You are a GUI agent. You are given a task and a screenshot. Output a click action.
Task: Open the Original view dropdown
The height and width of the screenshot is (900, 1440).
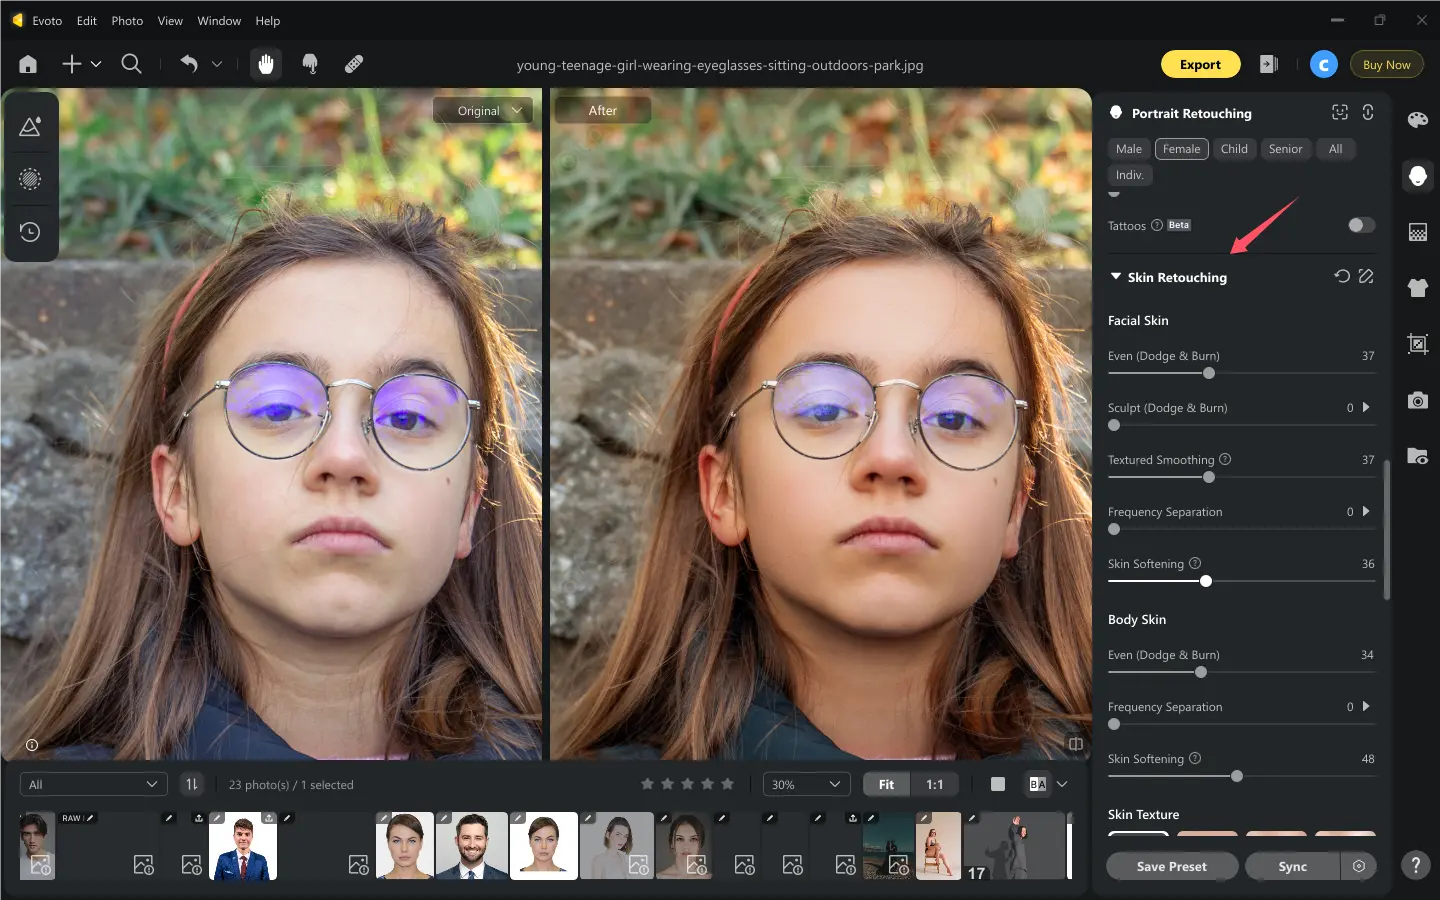[483, 111]
